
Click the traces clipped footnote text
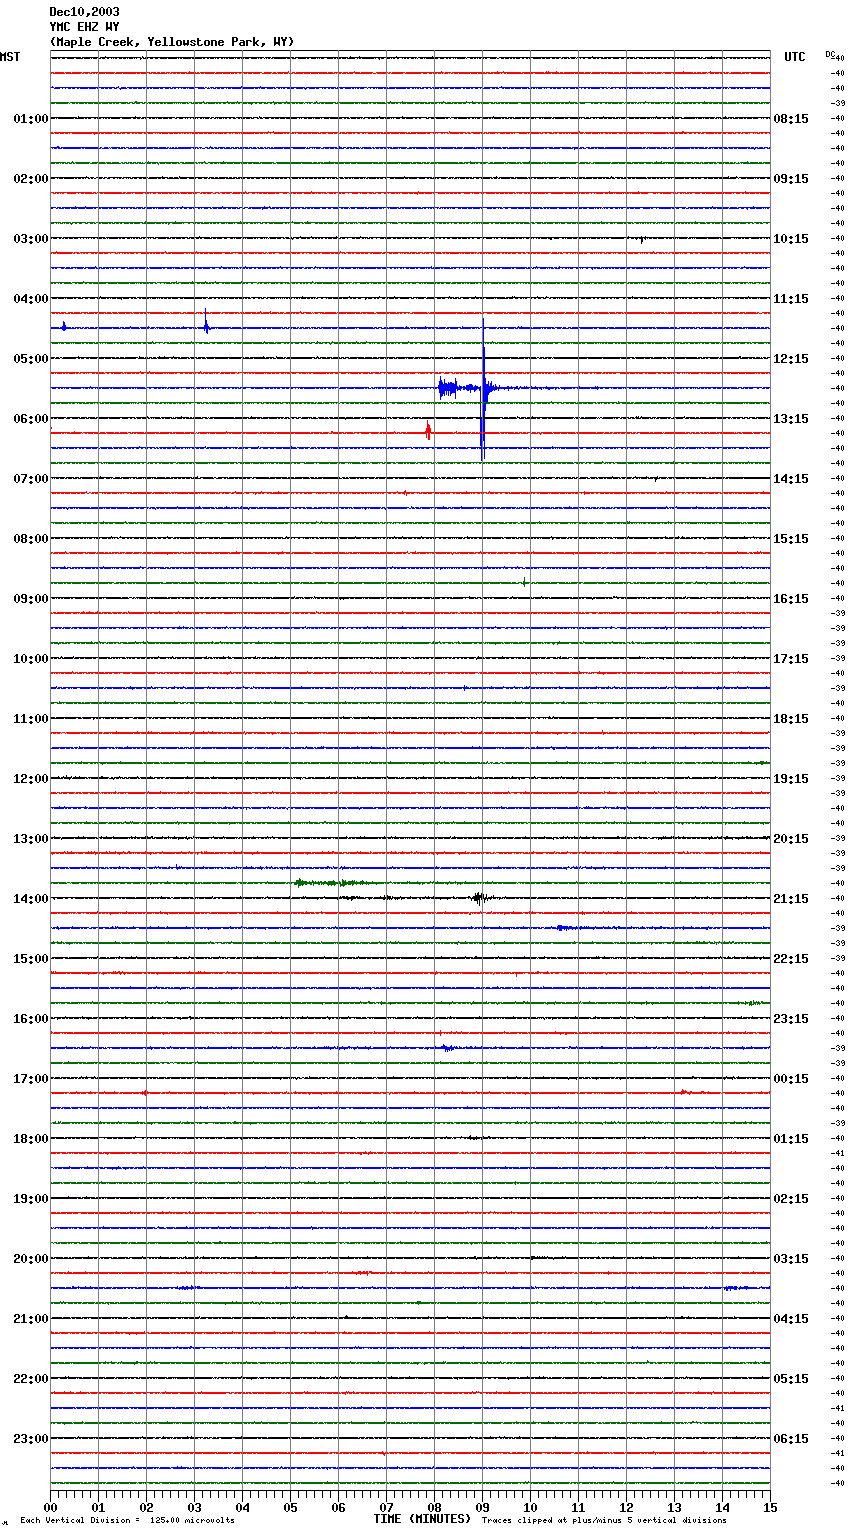(604, 1520)
